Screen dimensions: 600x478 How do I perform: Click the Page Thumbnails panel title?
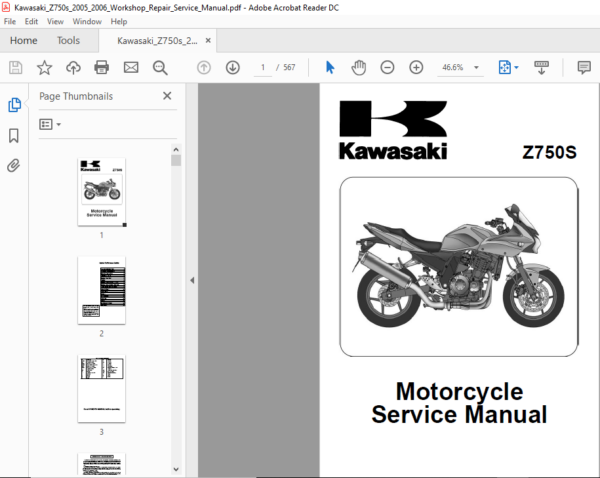coord(76,96)
